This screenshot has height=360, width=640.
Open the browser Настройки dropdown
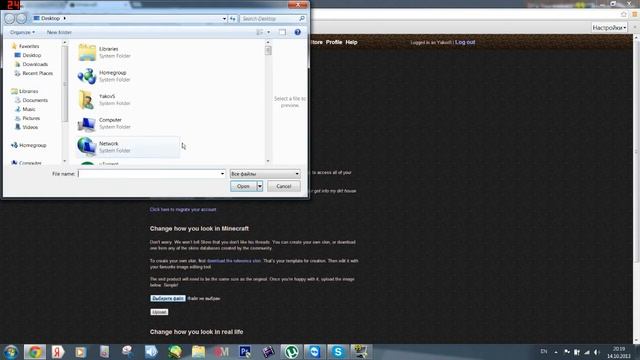(x=609, y=28)
